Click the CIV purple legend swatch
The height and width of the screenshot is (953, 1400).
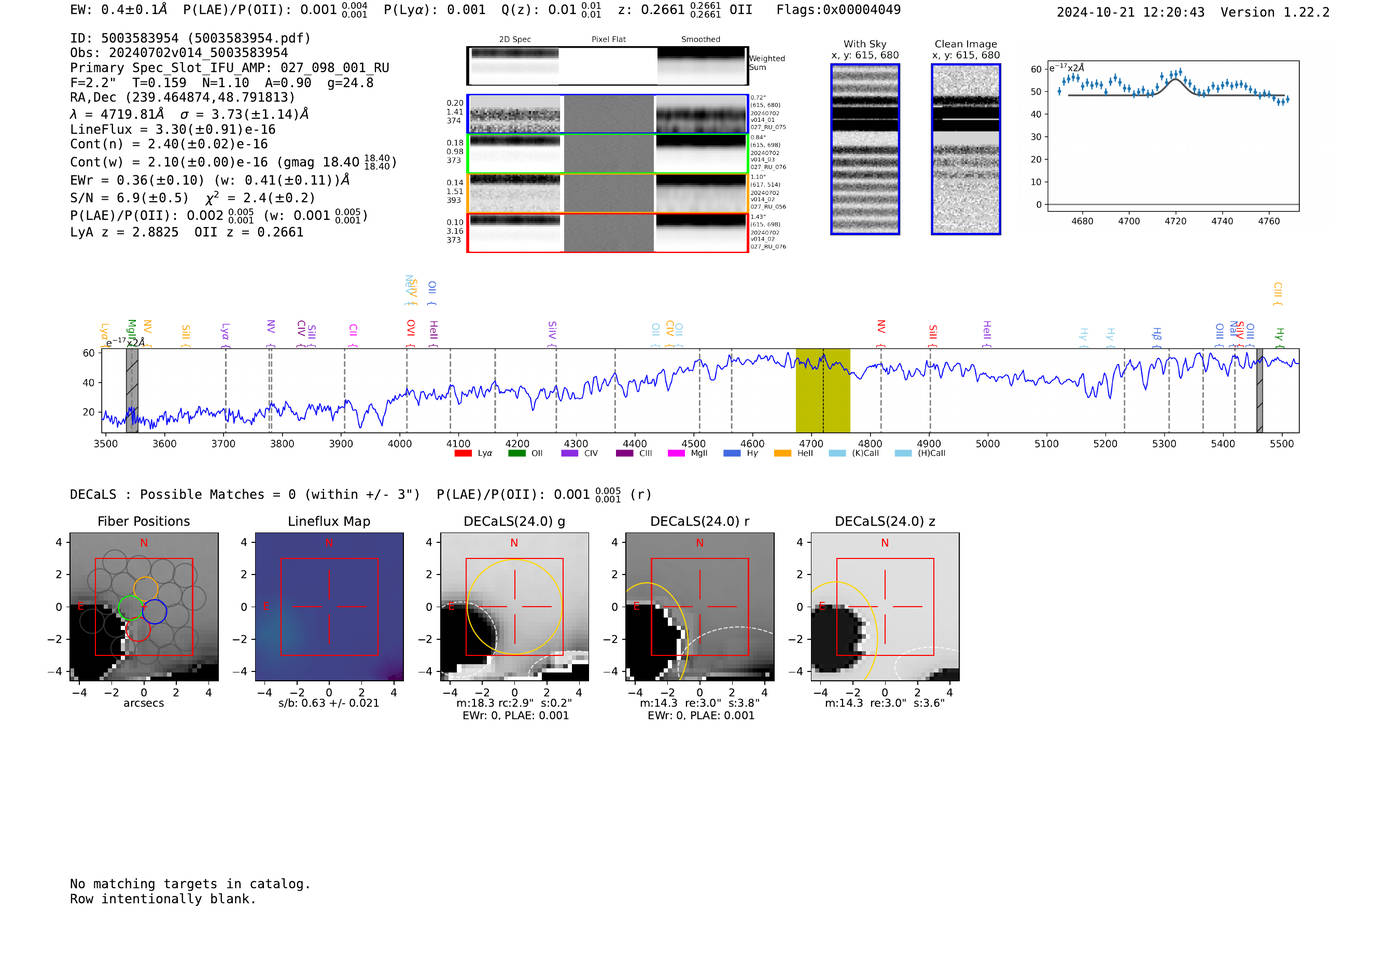[570, 453]
